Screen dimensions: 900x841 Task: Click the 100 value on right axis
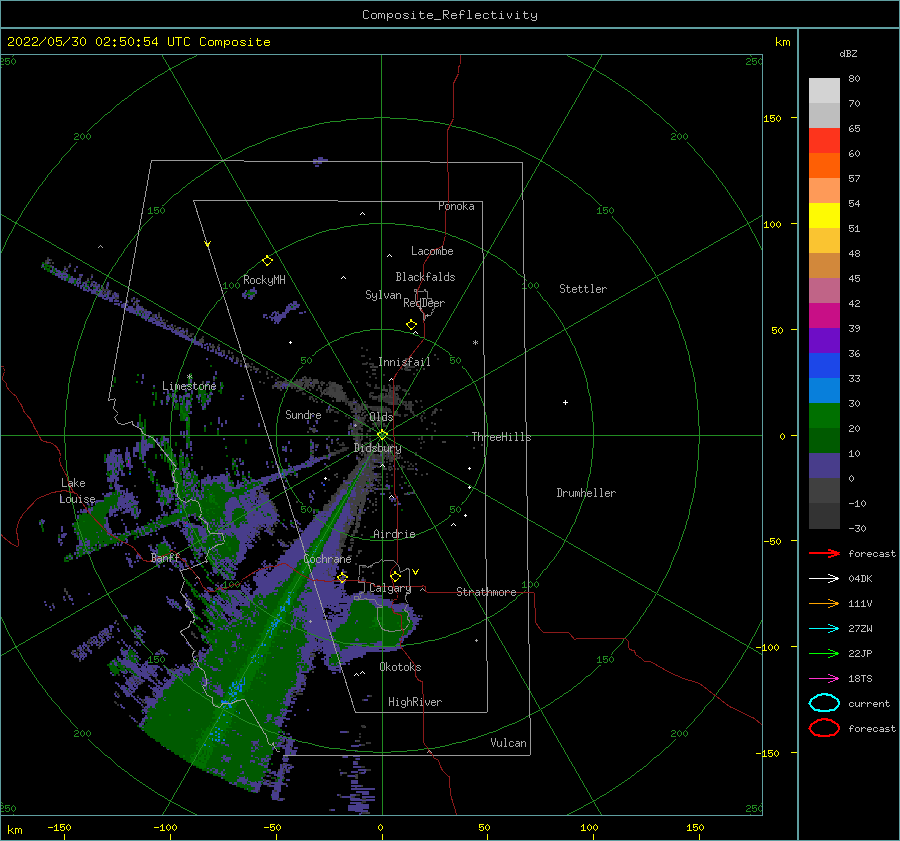[x=773, y=224]
